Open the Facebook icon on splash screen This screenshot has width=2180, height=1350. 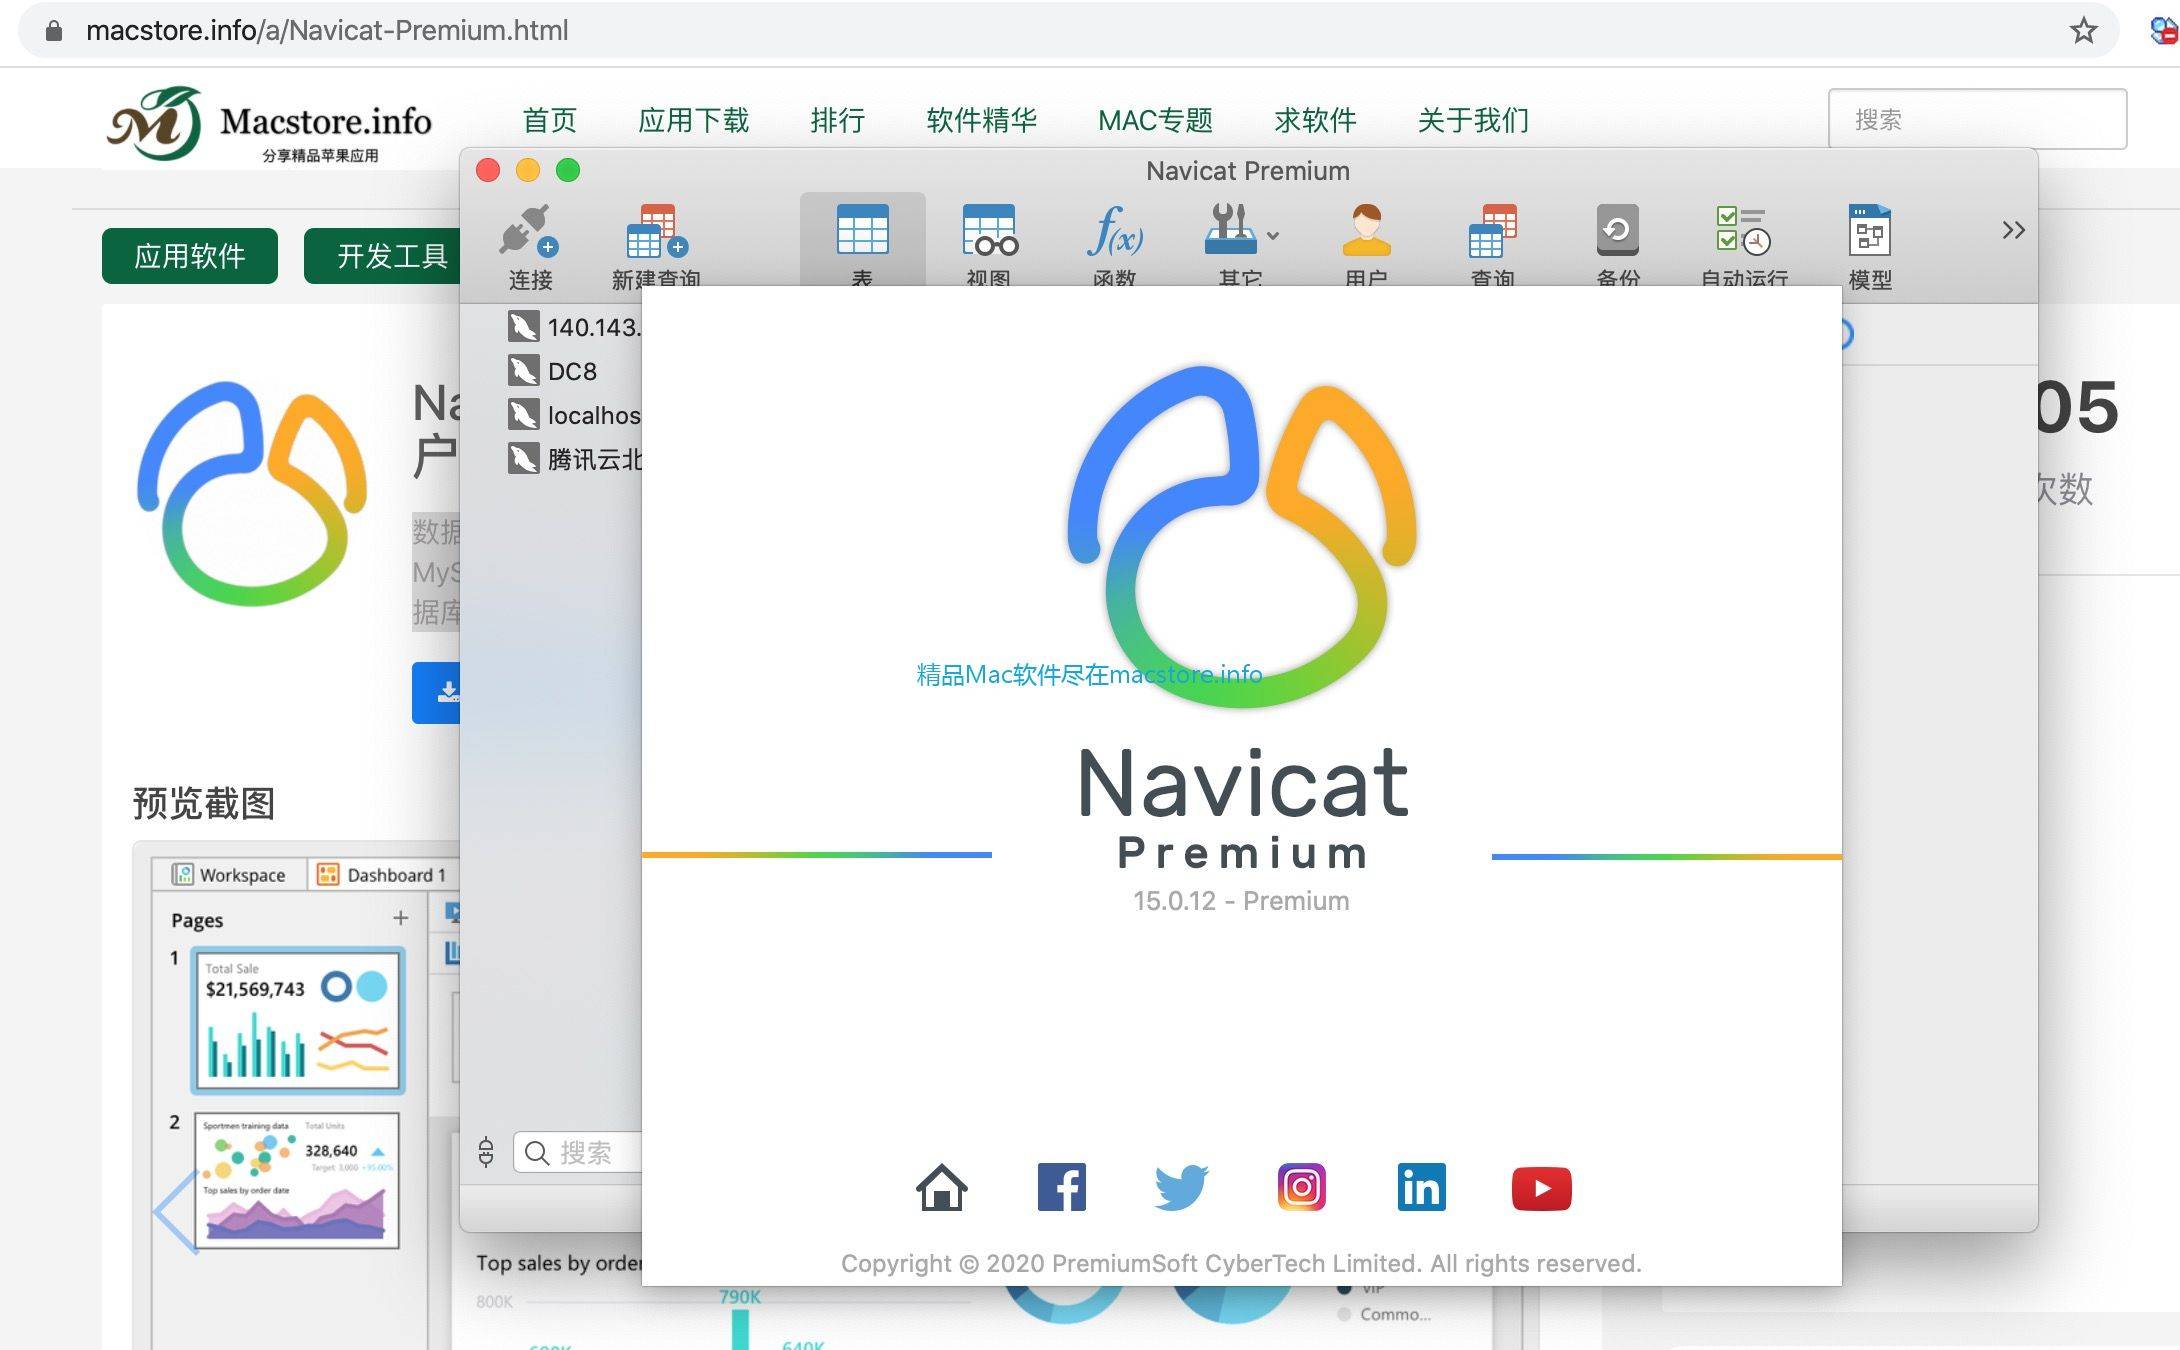point(1062,1188)
